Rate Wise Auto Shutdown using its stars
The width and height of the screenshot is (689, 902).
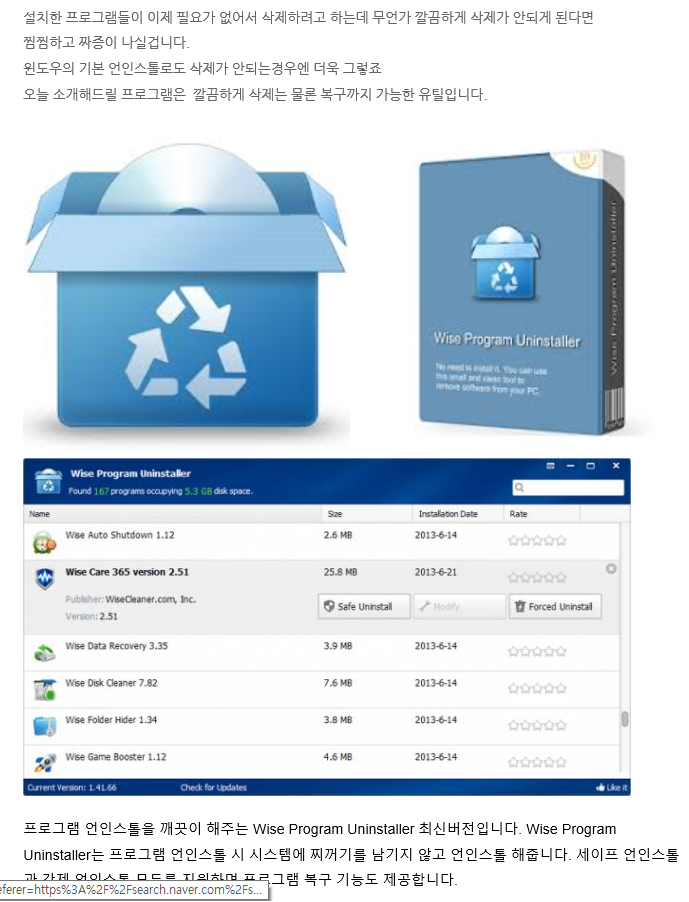[537, 541]
